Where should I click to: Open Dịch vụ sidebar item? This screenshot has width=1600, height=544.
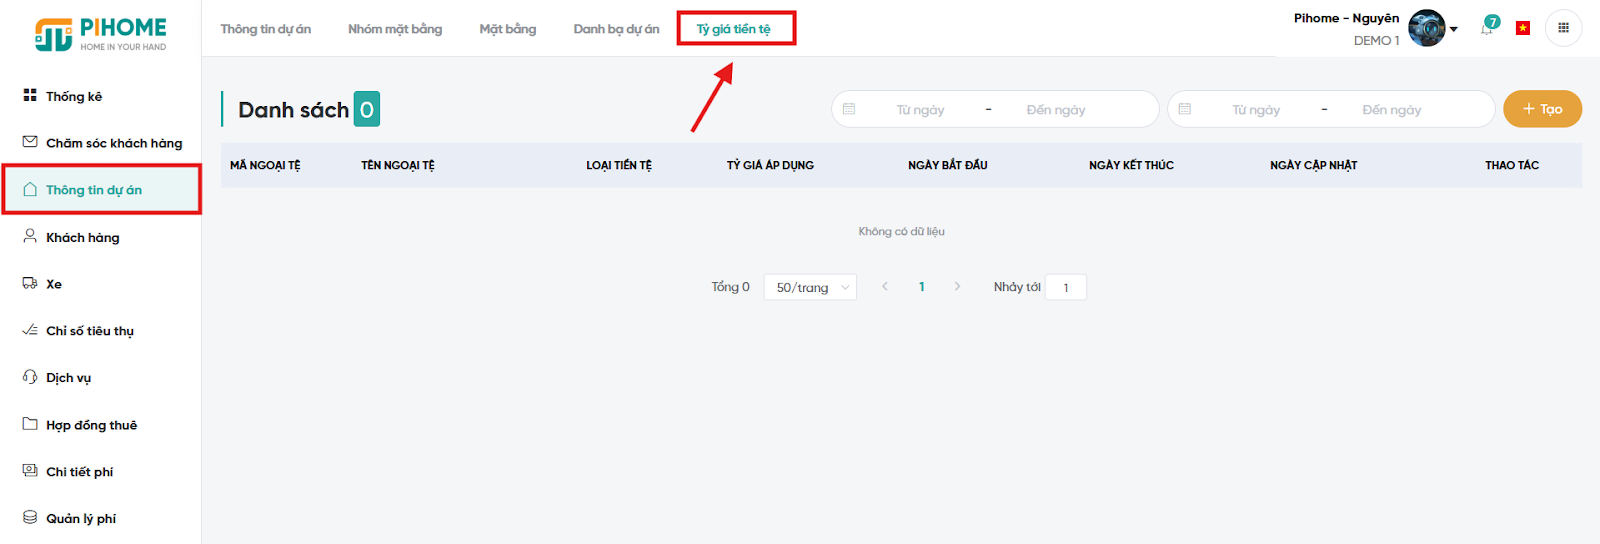coord(68,378)
